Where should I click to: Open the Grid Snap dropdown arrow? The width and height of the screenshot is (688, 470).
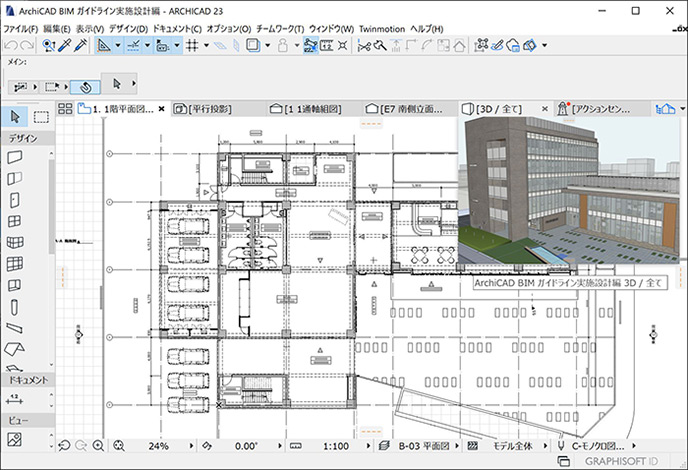(206, 45)
